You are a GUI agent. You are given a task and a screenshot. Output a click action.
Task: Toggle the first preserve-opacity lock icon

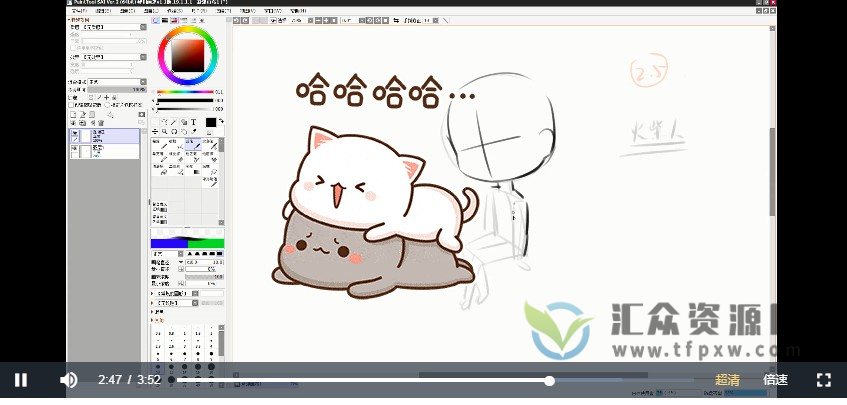click(91, 98)
